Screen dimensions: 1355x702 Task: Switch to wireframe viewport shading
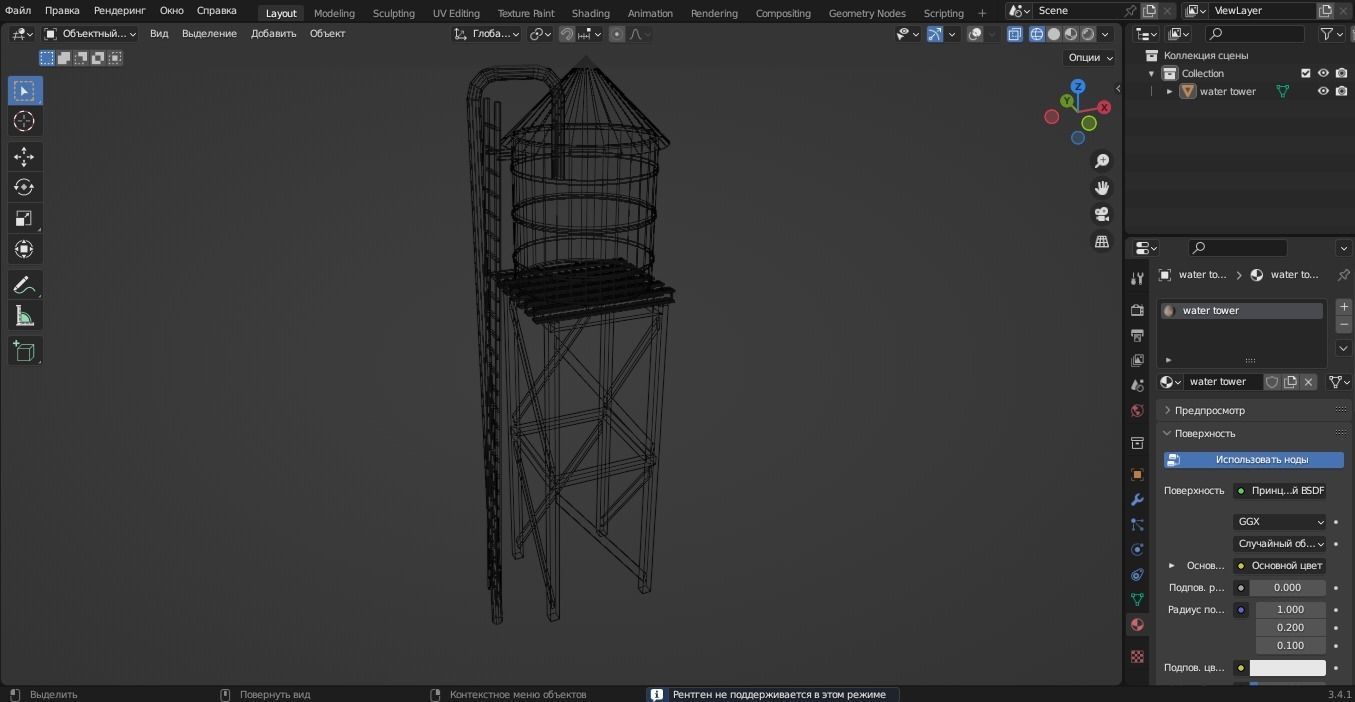pos(1037,34)
